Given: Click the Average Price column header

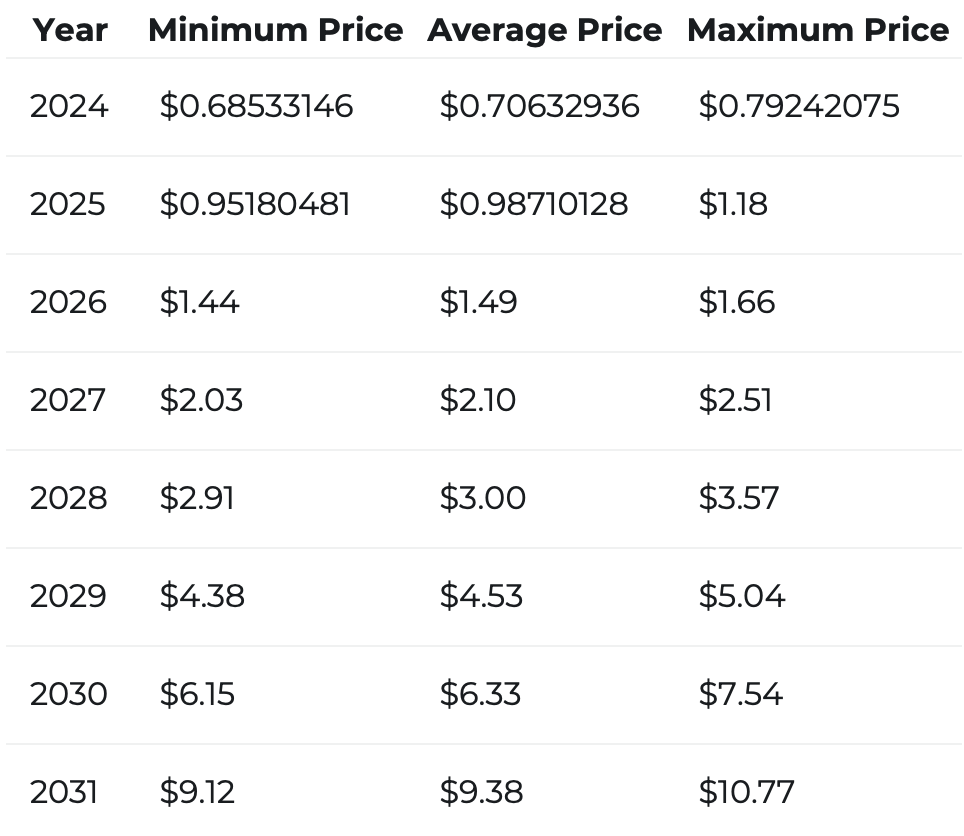Looking at the screenshot, I should 544,30.
